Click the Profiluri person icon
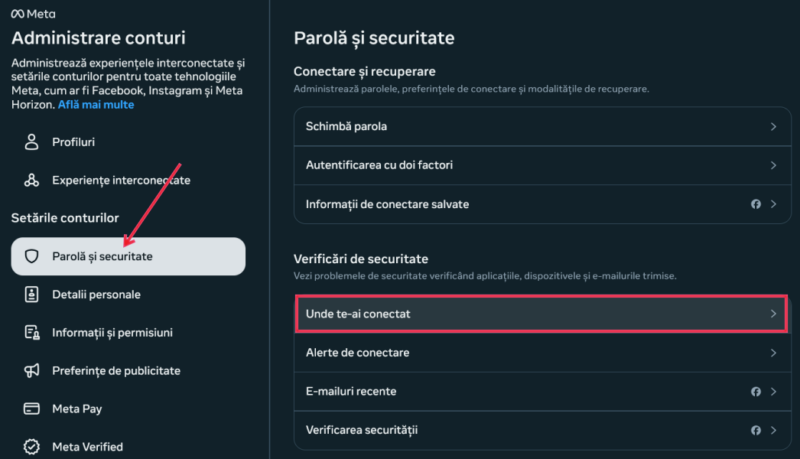Screen dimensions: 800x459 pyautogui.click(x=31, y=142)
